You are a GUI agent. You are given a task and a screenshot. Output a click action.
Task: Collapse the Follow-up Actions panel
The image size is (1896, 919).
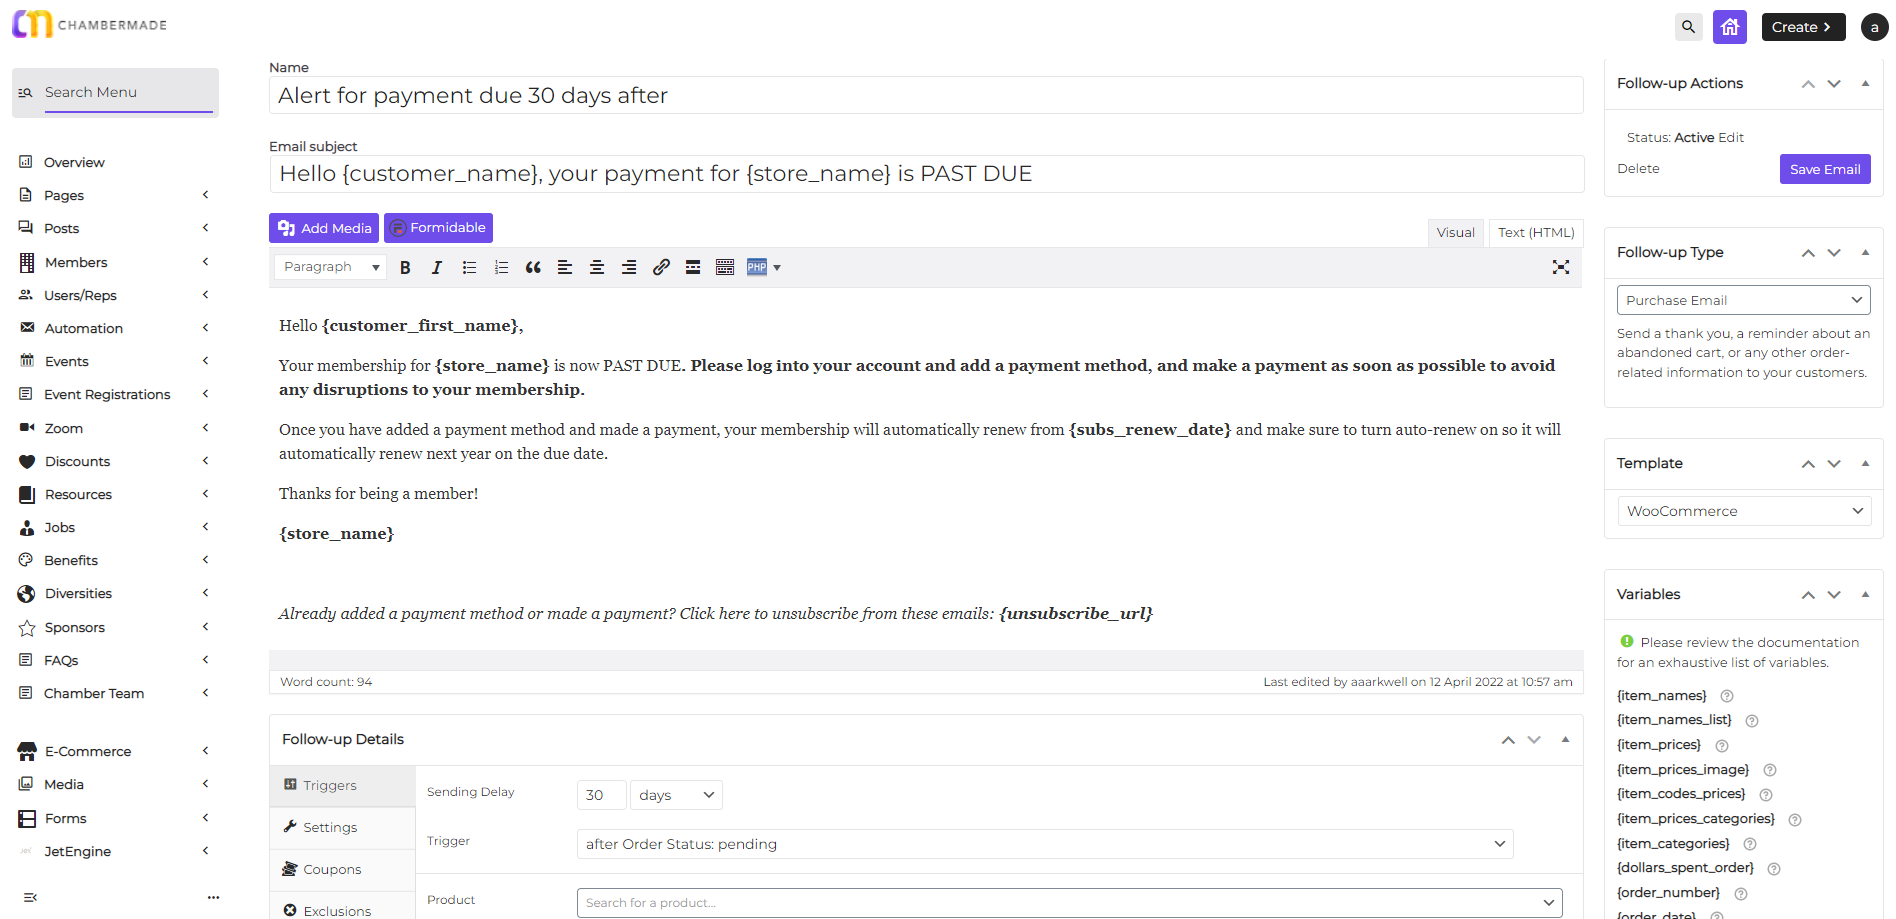[x=1865, y=84]
